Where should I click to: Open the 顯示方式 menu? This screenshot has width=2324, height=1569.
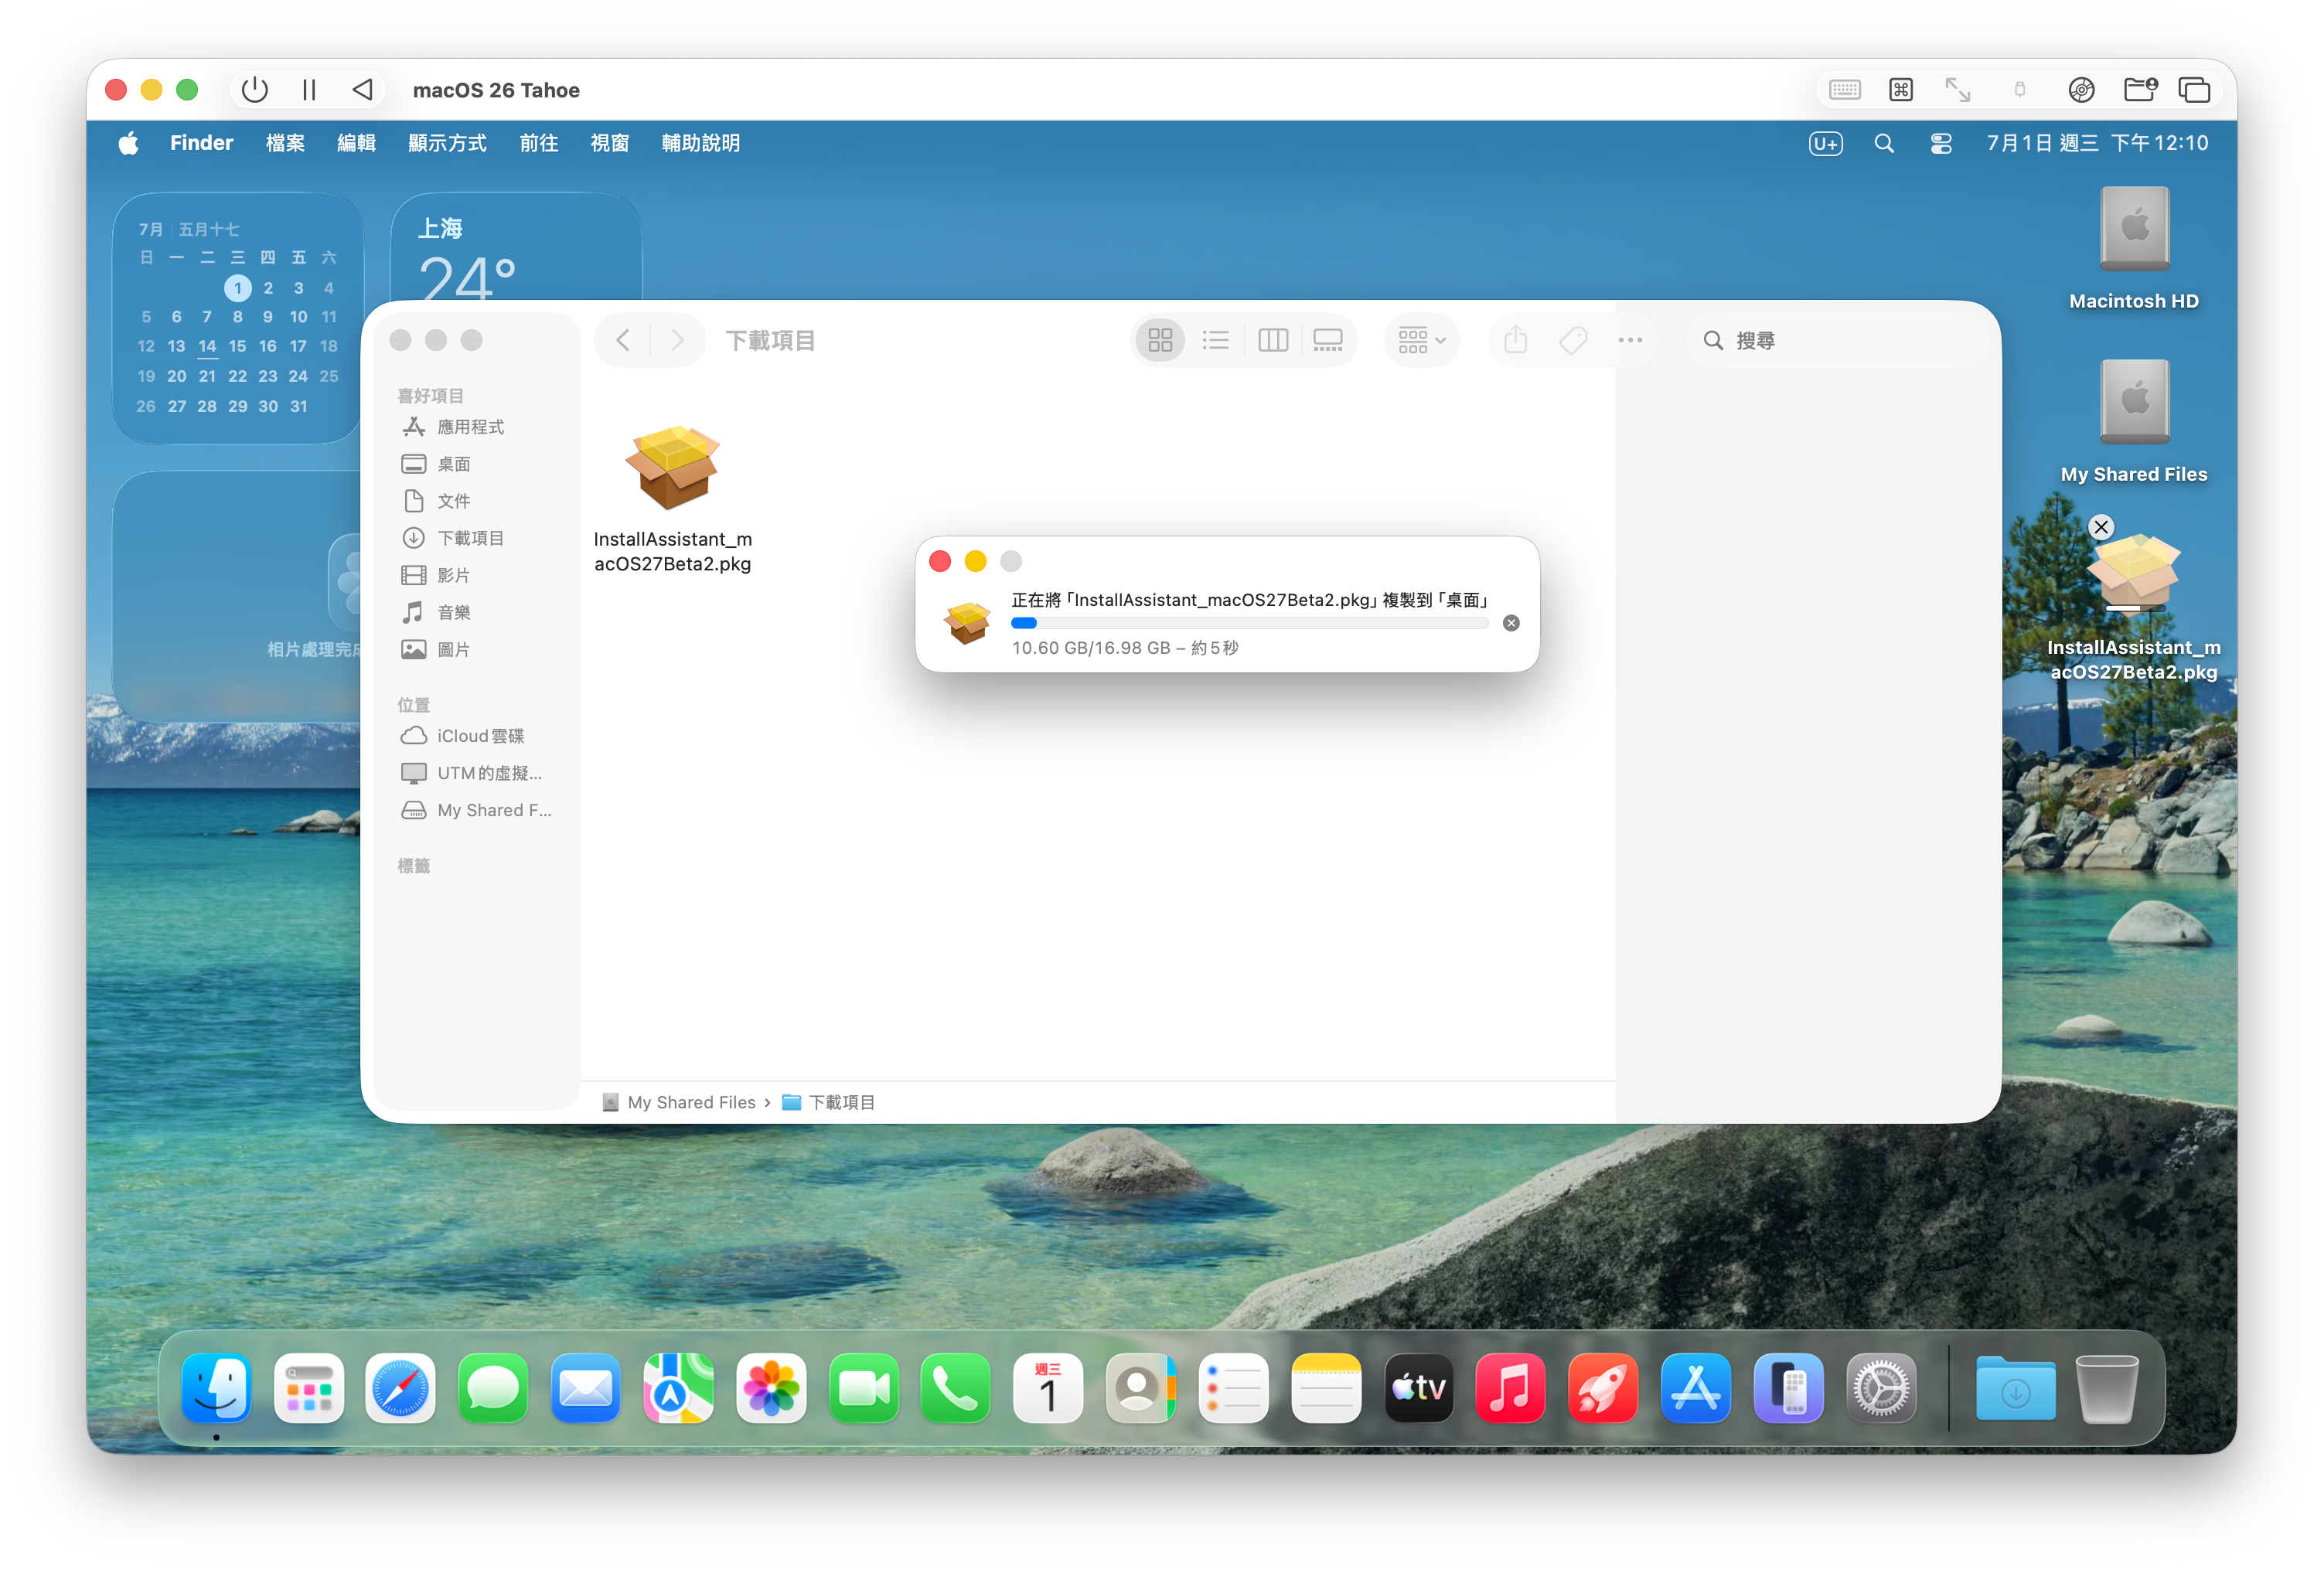tap(447, 143)
